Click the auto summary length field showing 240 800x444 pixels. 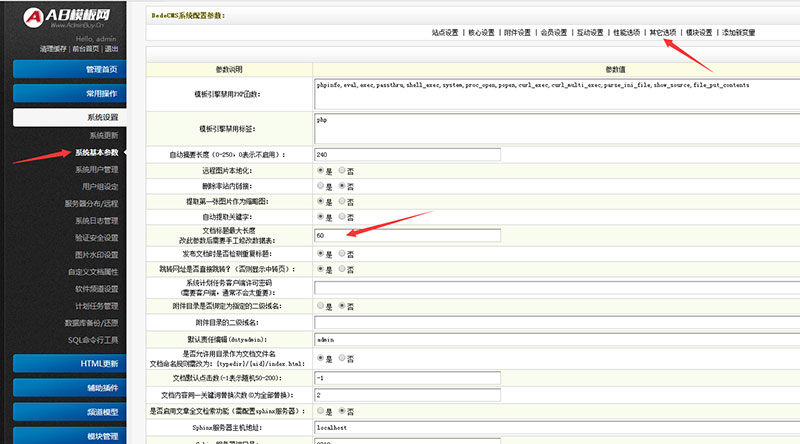coord(407,154)
